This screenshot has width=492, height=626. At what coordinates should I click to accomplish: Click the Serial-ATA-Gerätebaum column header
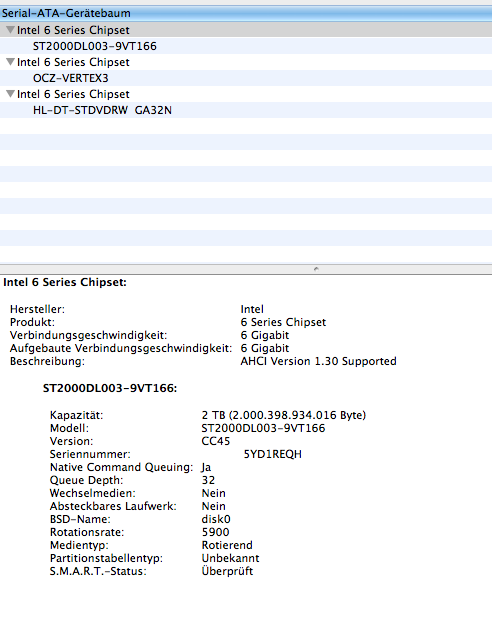(x=246, y=13)
